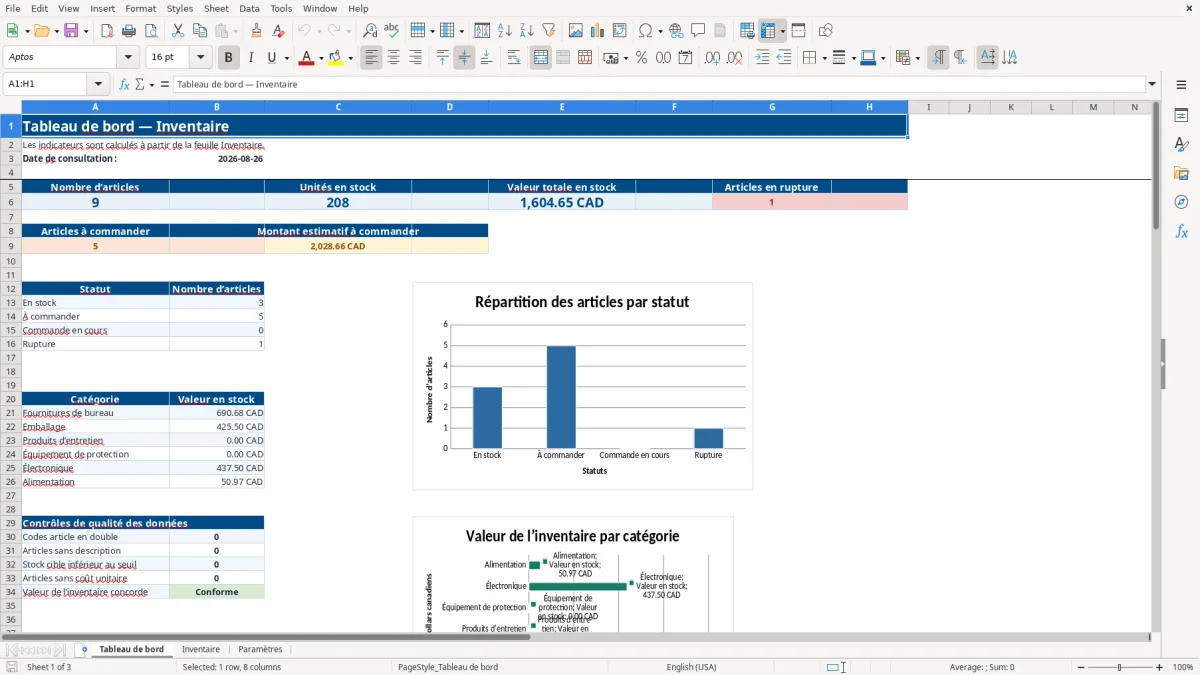Toggle Bold formatting
Viewport: 1200px width, 675px height.
tap(228, 58)
